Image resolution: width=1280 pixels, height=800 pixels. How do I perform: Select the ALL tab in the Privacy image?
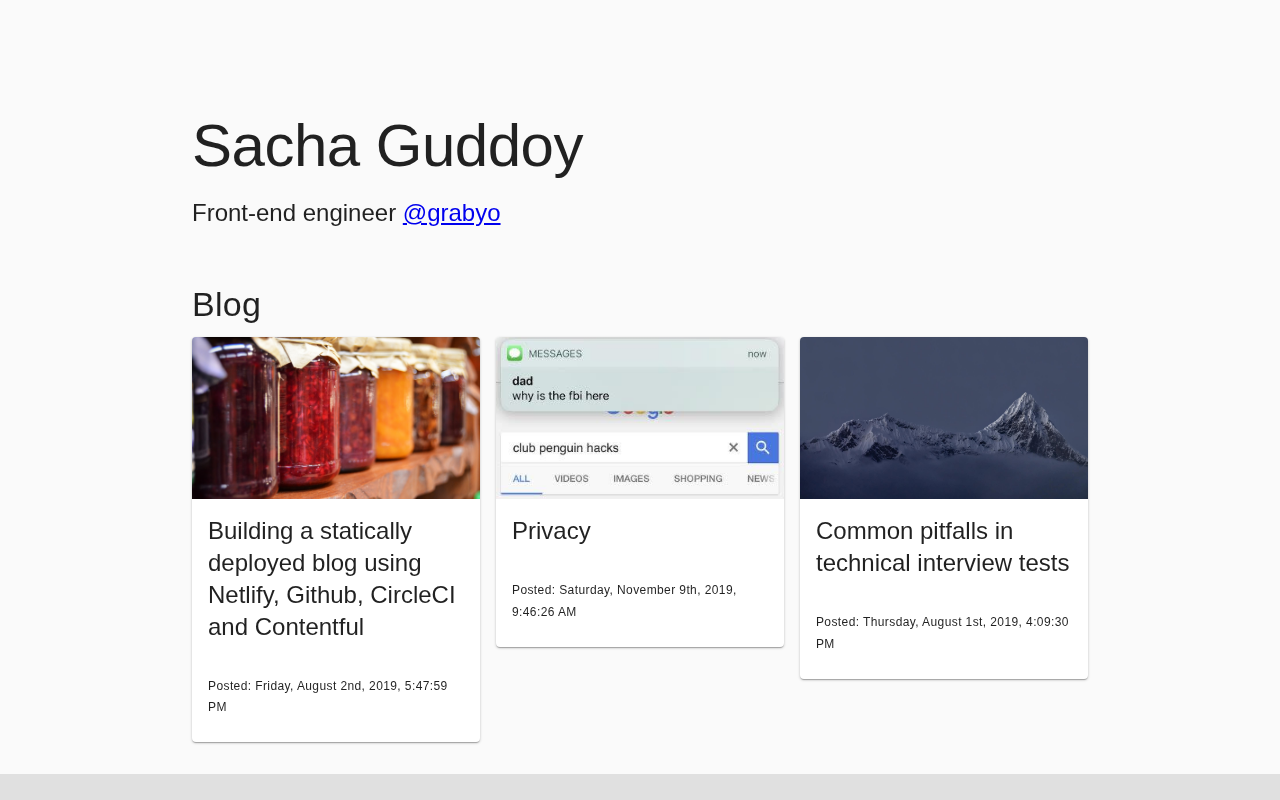(521, 479)
